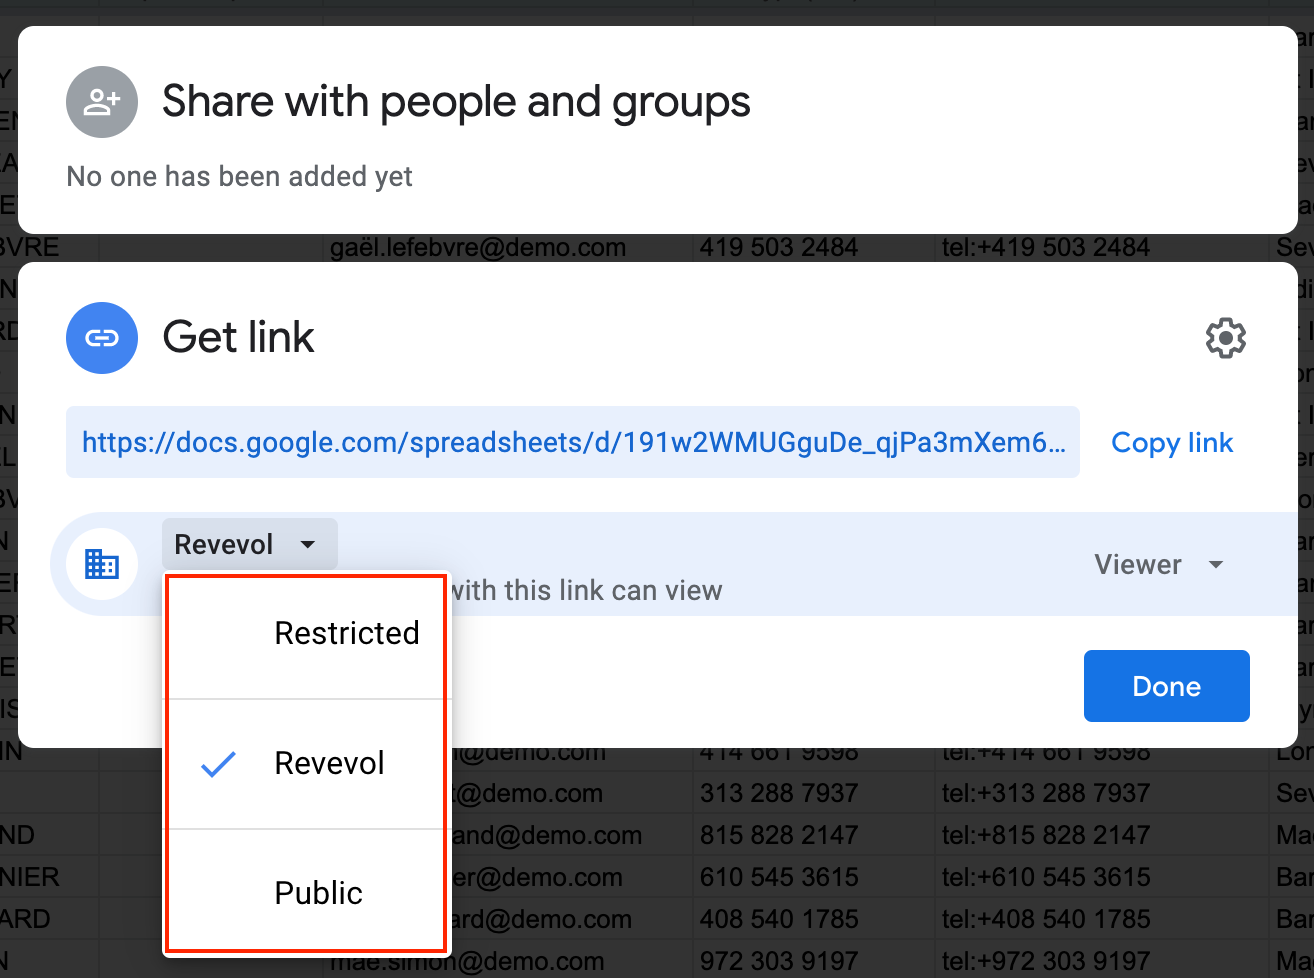Click phone cell 610 545 3615
This screenshot has width=1314, height=978.
[779, 877]
